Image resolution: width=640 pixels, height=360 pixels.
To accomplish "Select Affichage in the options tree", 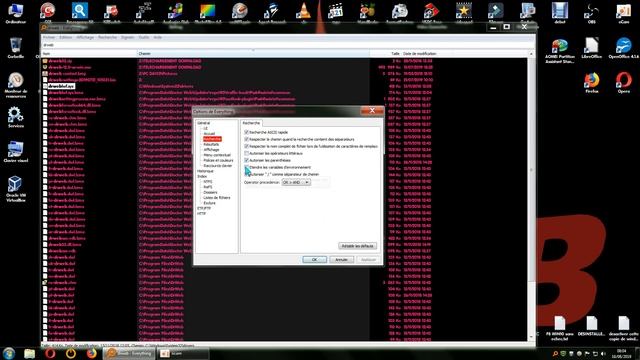I will (211, 150).
